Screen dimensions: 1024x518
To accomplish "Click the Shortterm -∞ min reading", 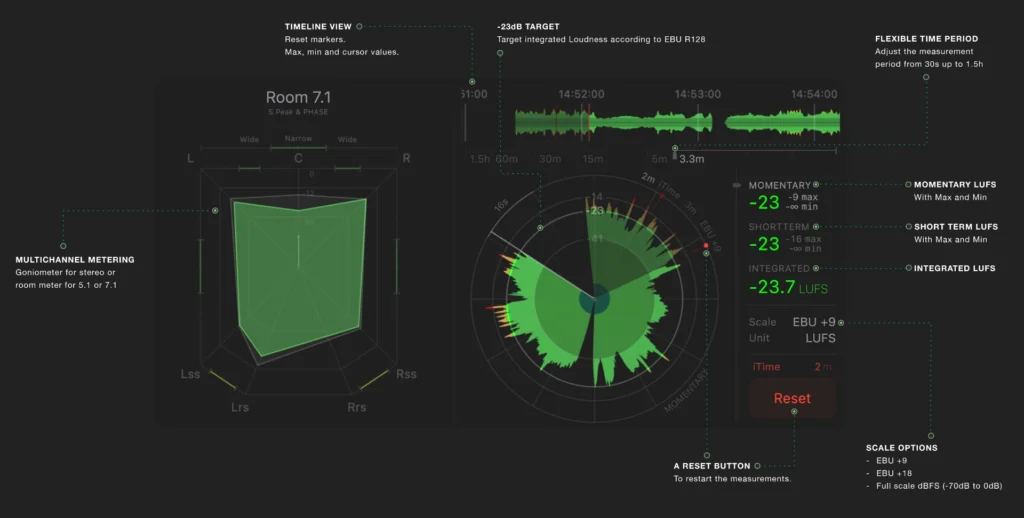I will (805, 248).
